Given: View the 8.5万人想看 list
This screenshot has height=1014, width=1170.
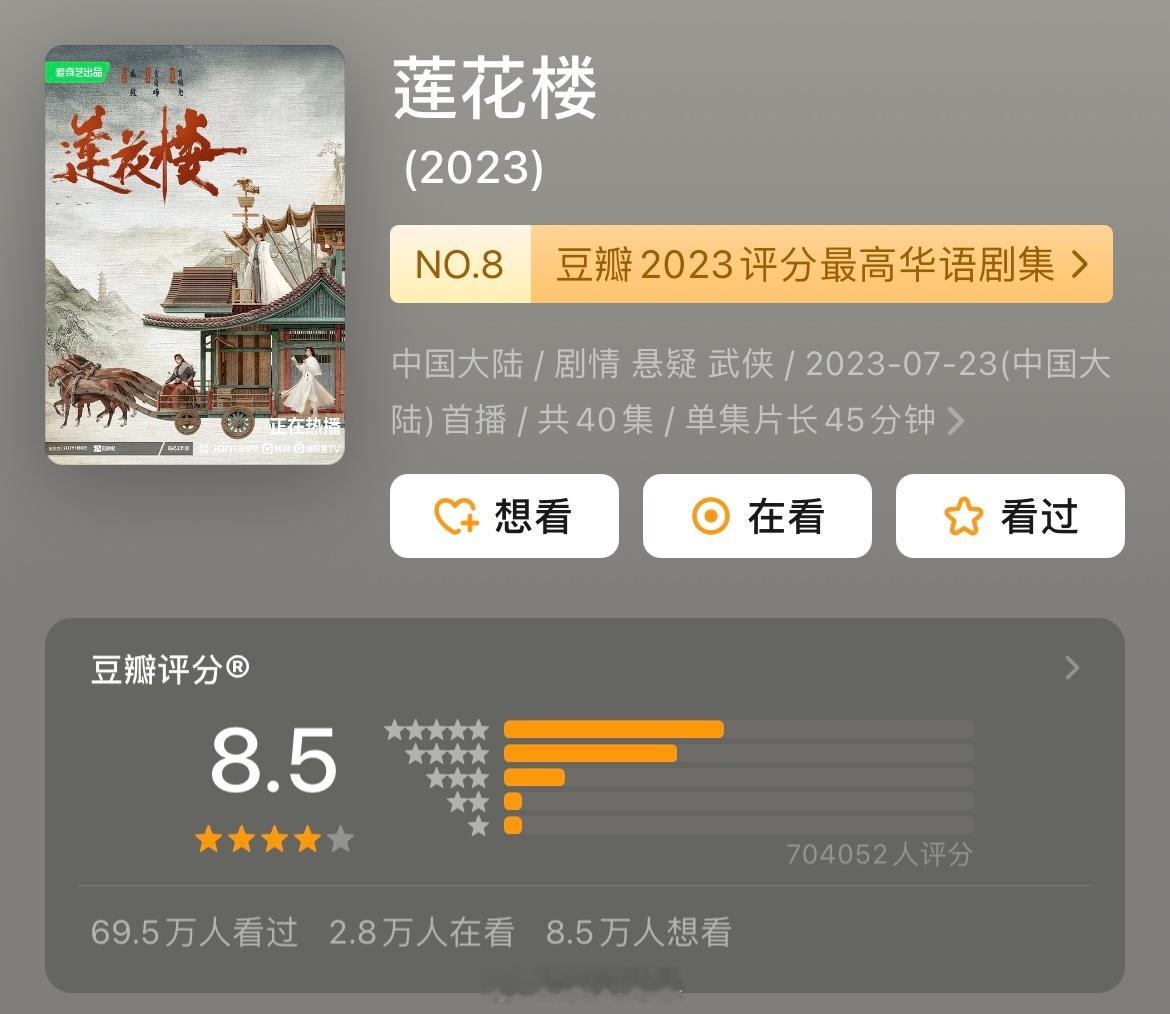Looking at the screenshot, I should (638, 932).
